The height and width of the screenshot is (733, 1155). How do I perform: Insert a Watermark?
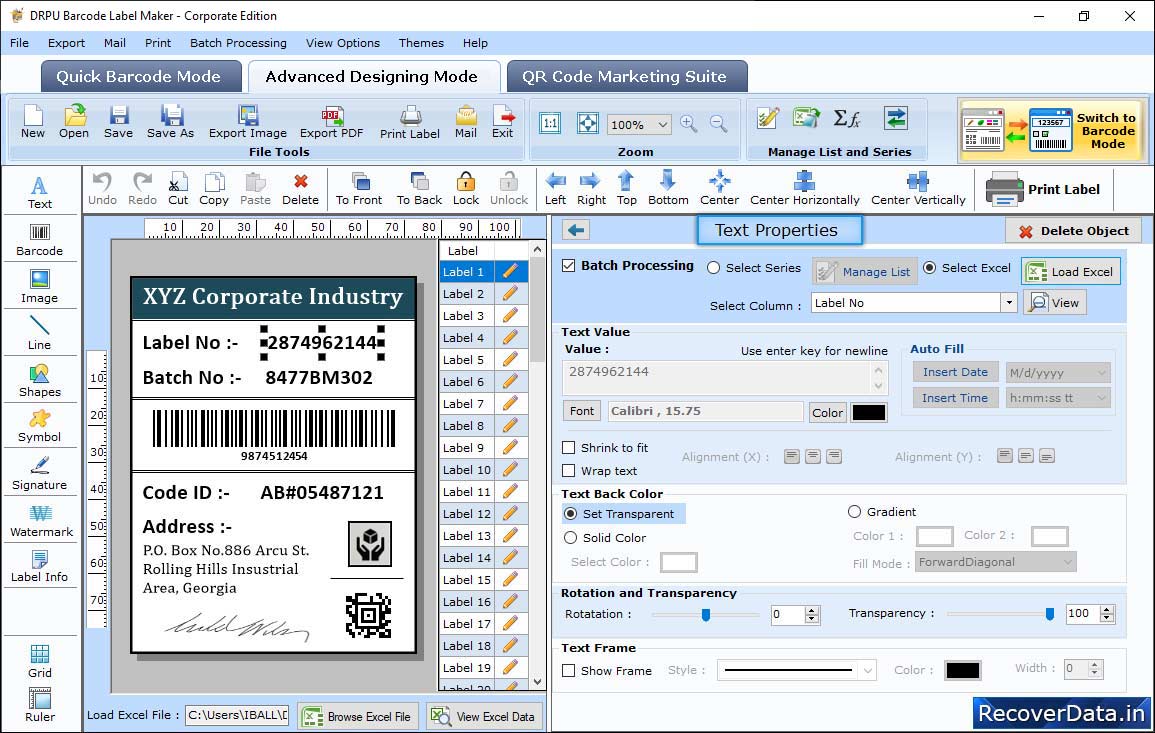41,520
